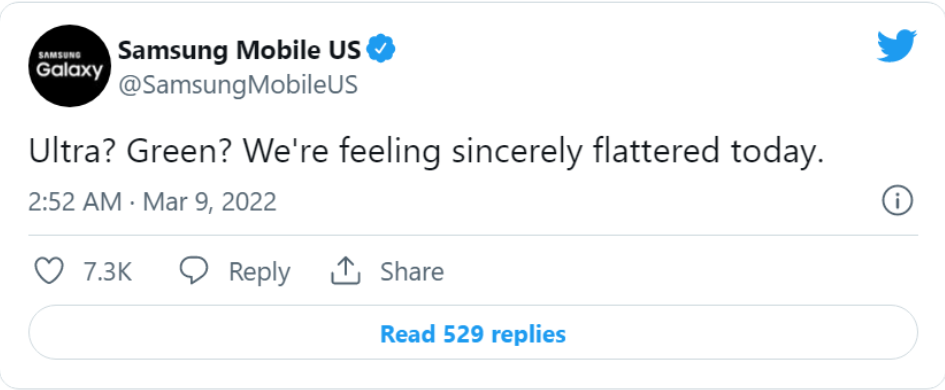Image resolution: width=945 pixels, height=390 pixels.
Task: Click the 2:52 AM timestamp
Action: (x=75, y=202)
